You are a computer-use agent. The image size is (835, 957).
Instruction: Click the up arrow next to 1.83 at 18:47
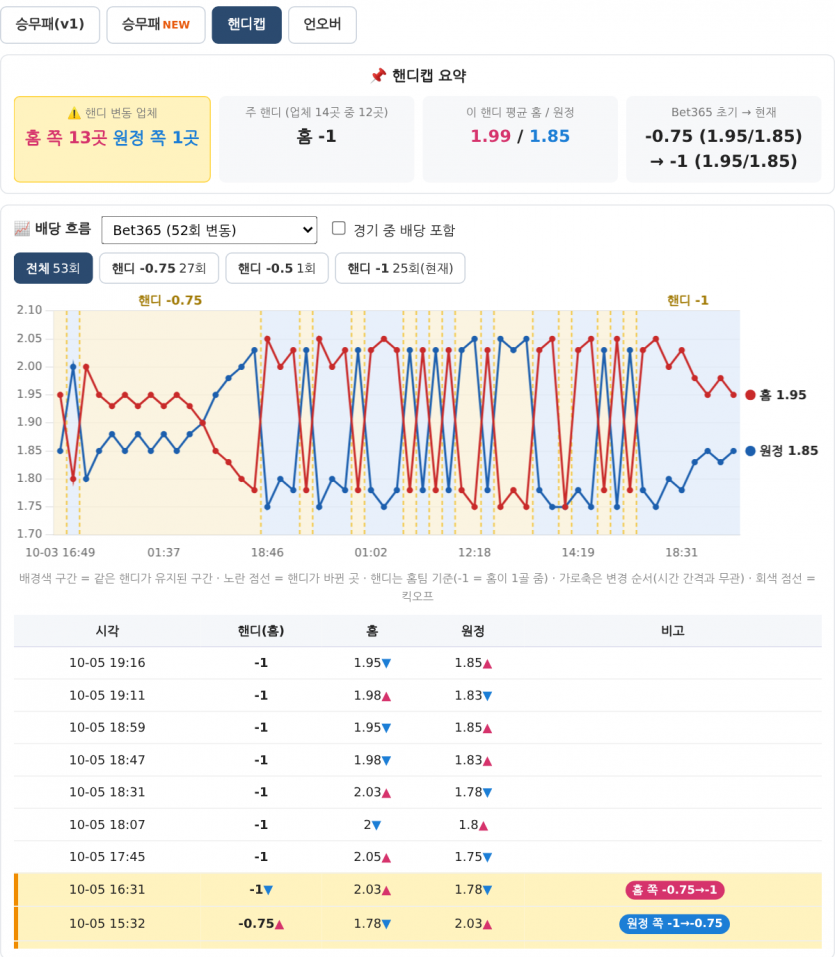[487, 760]
